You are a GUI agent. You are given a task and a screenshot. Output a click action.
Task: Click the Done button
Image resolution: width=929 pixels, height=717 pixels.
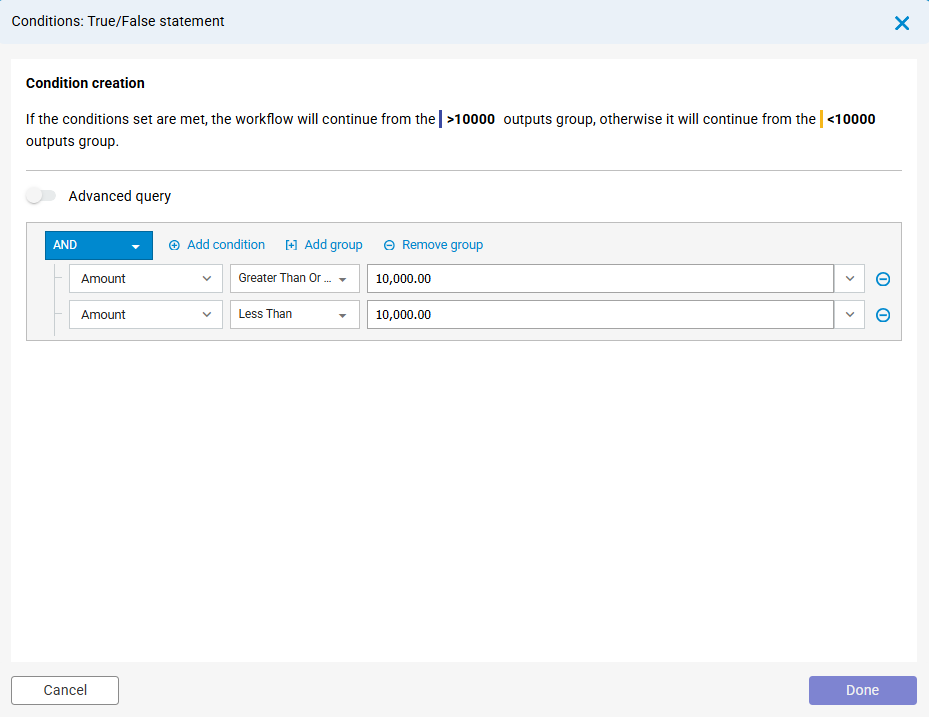tap(862, 690)
